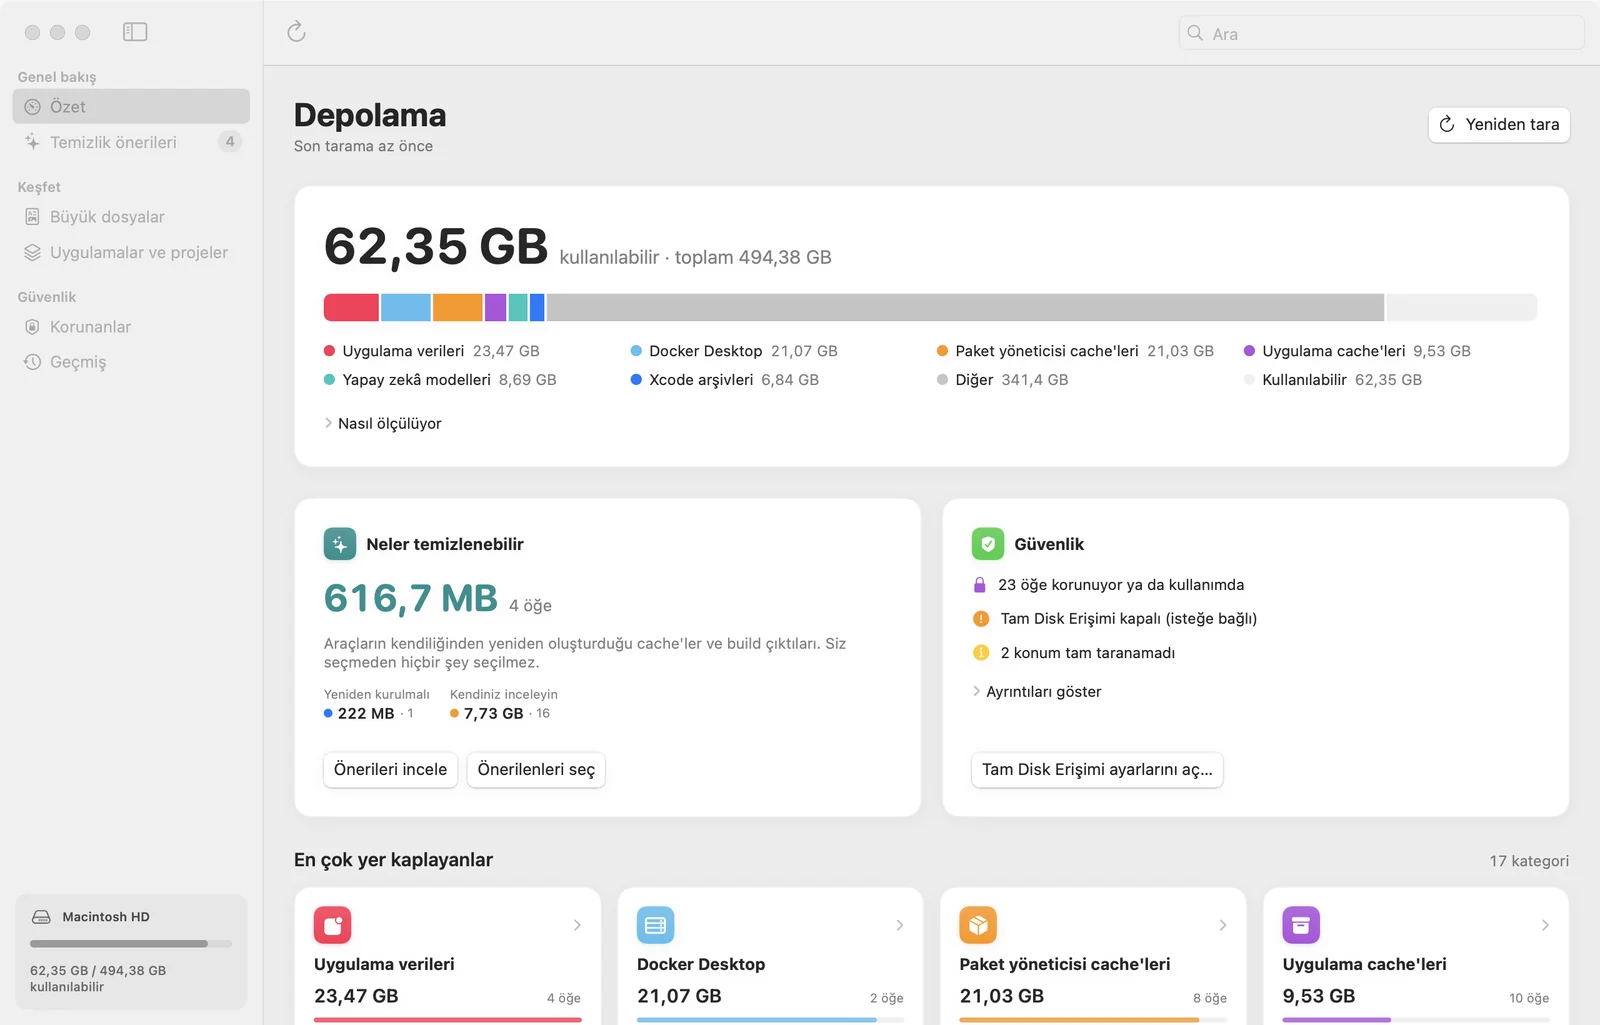
Task: Select Özet in the sidebar
Action: pos(131,107)
